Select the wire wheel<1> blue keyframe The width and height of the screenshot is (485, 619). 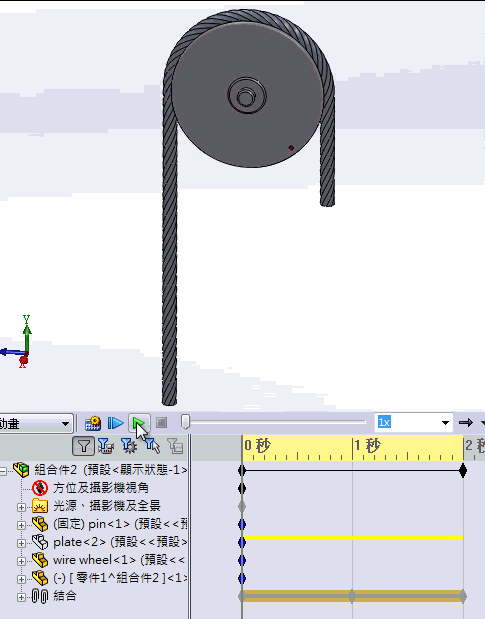pos(242,561)
